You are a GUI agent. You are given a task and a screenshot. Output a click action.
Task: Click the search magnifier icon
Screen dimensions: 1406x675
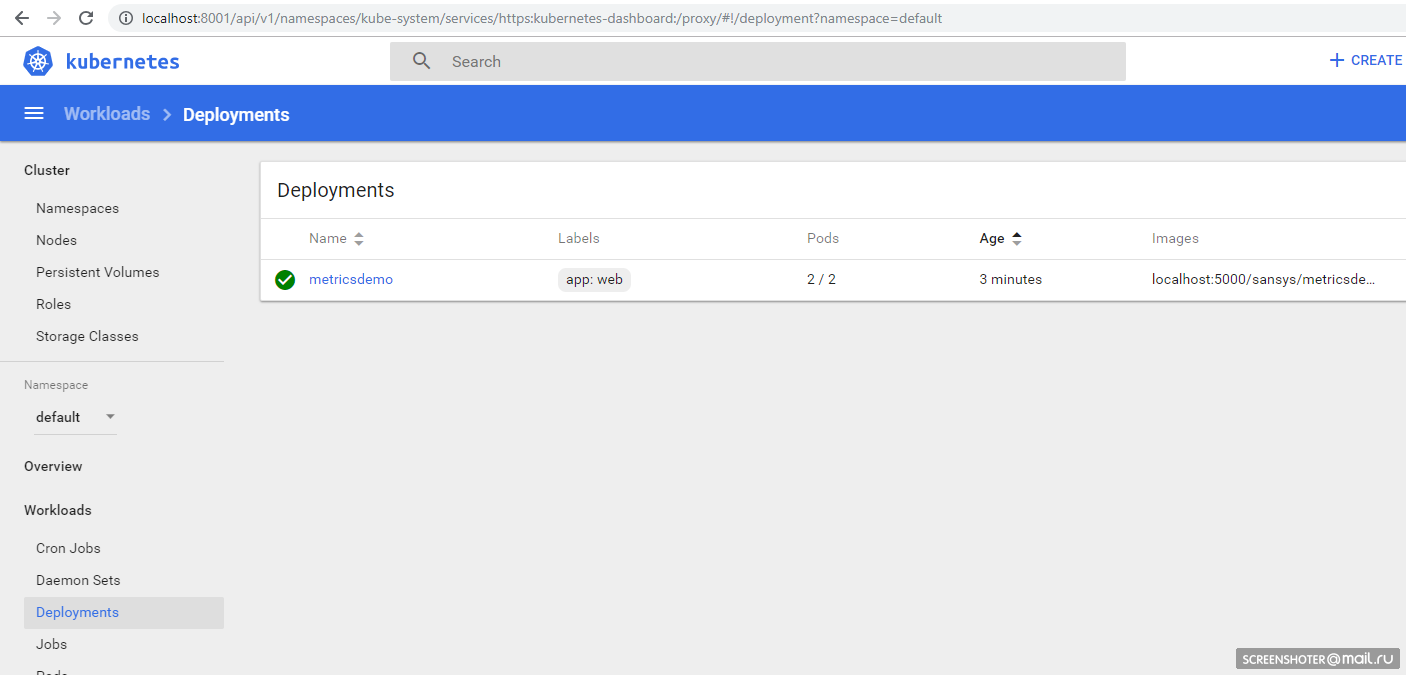(x=422, y=61)
